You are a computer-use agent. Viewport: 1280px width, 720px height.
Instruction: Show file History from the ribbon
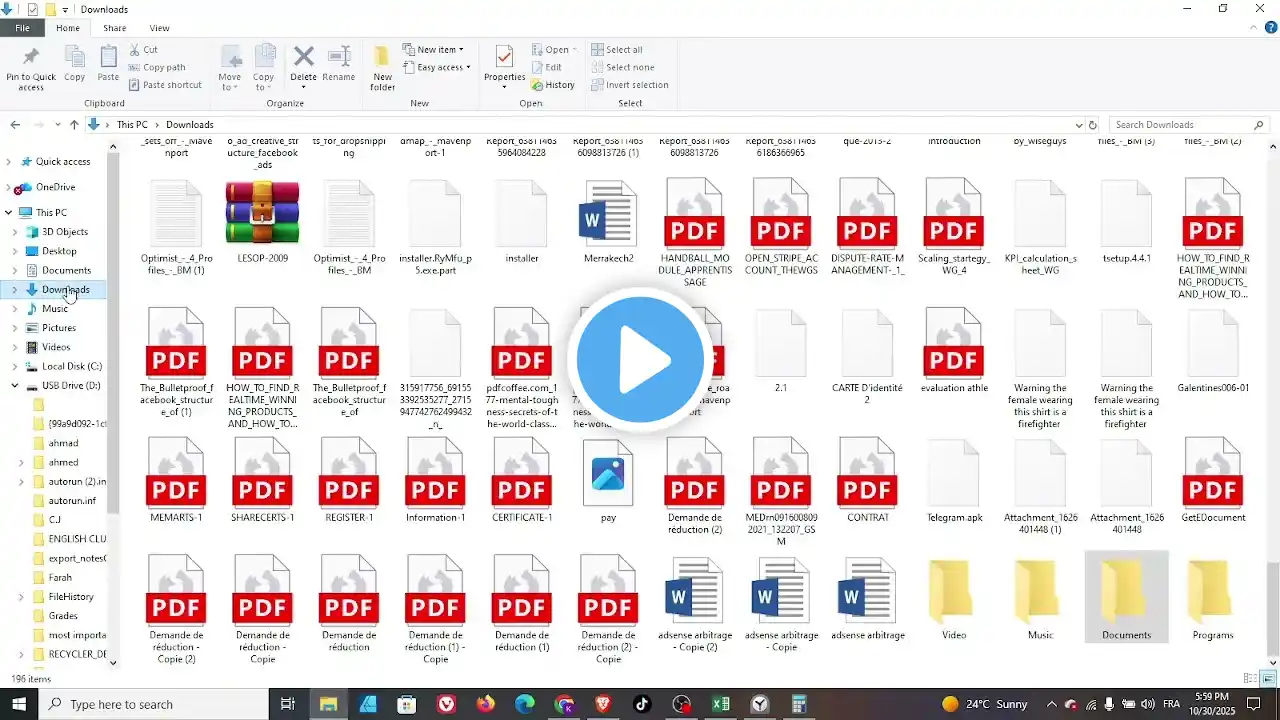tap(553, 85)
